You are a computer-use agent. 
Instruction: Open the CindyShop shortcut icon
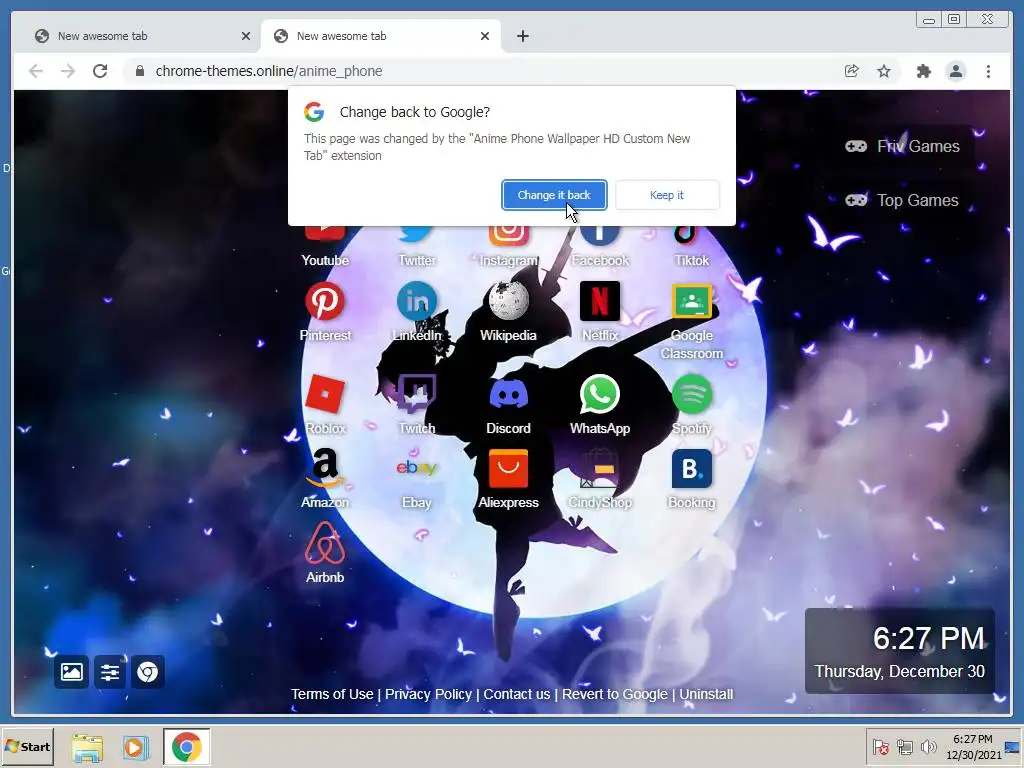click(600, 469)
